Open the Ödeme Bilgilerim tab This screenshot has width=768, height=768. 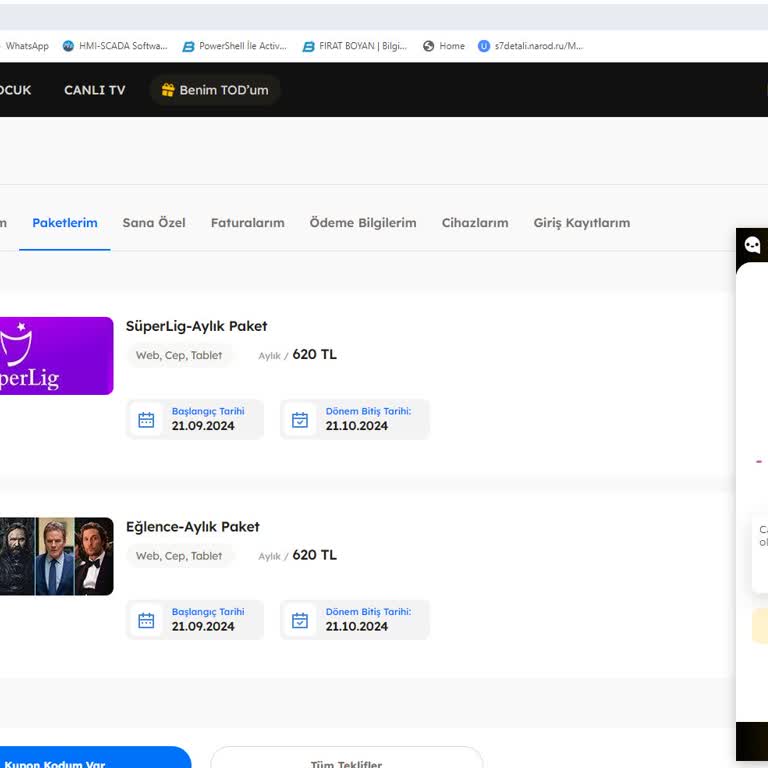(x=363, y=223)
